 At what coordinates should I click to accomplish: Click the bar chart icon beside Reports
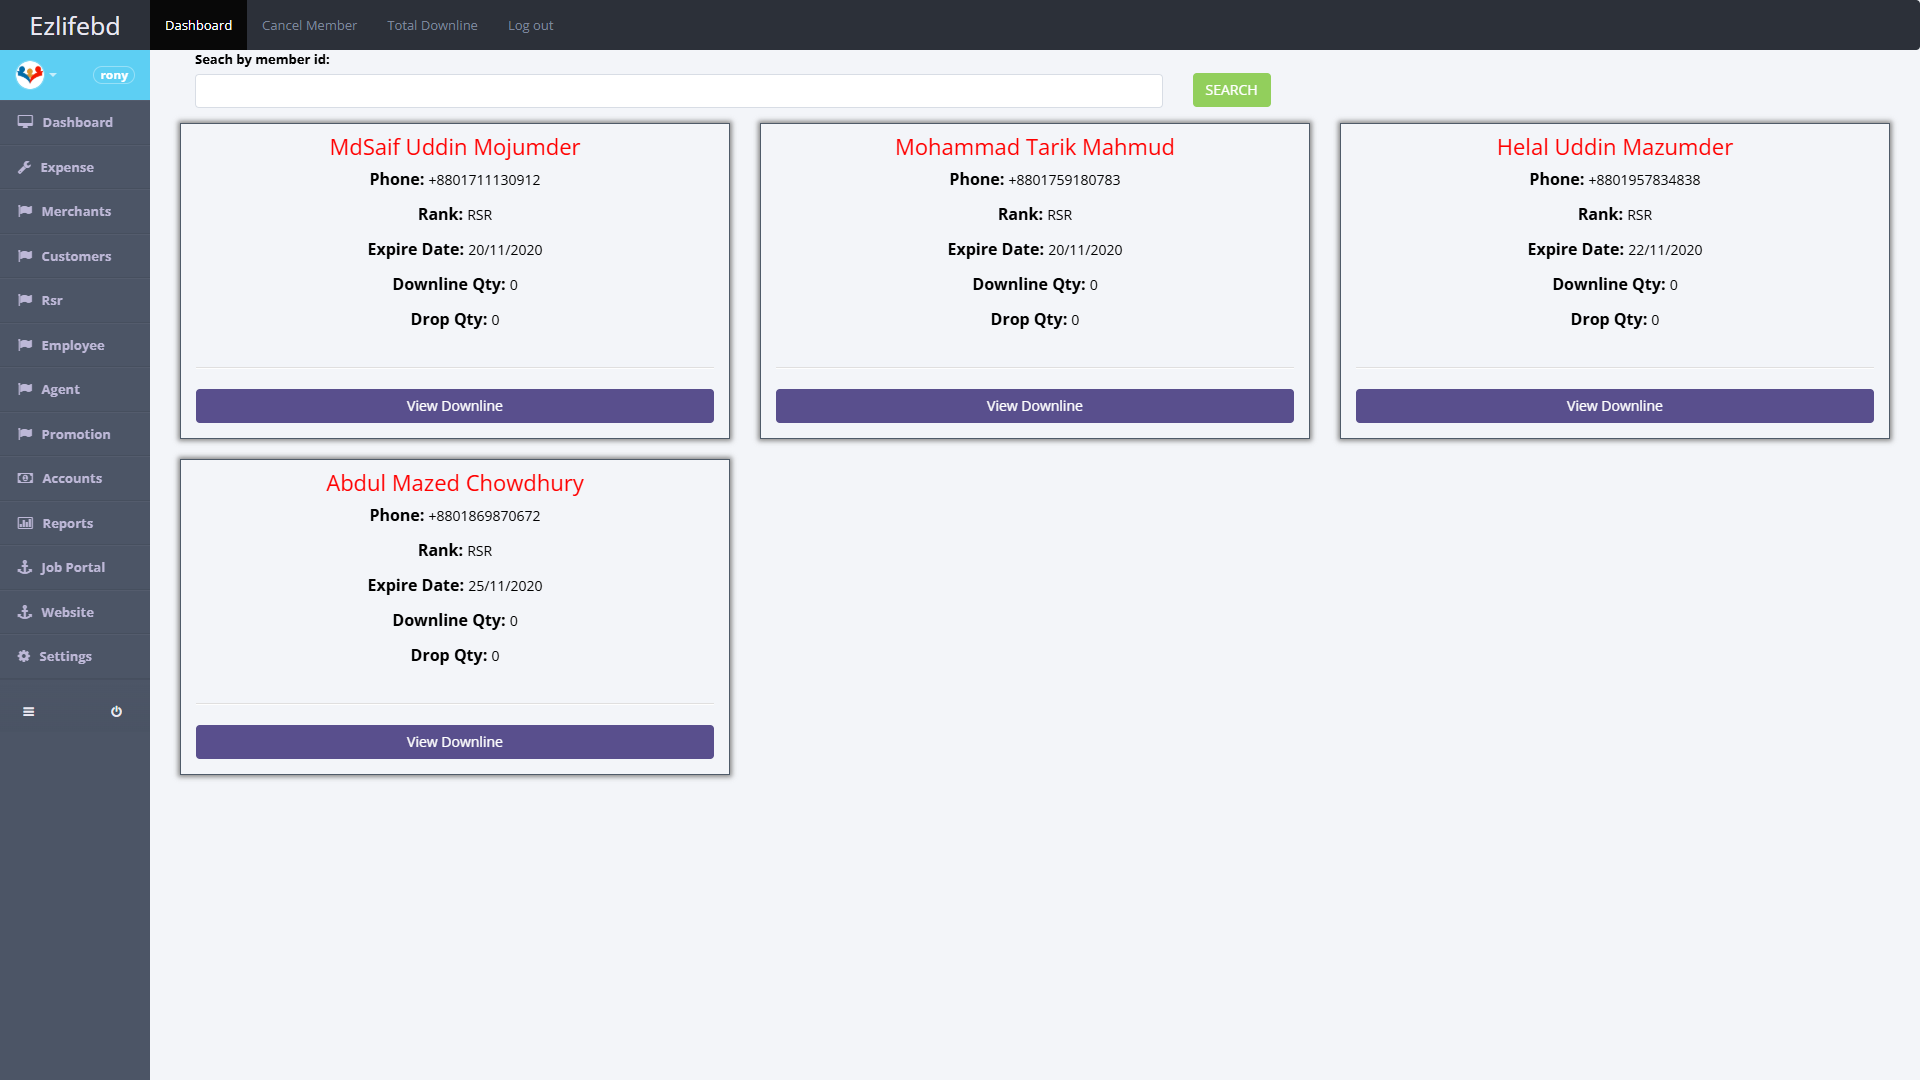pos(25,523)
